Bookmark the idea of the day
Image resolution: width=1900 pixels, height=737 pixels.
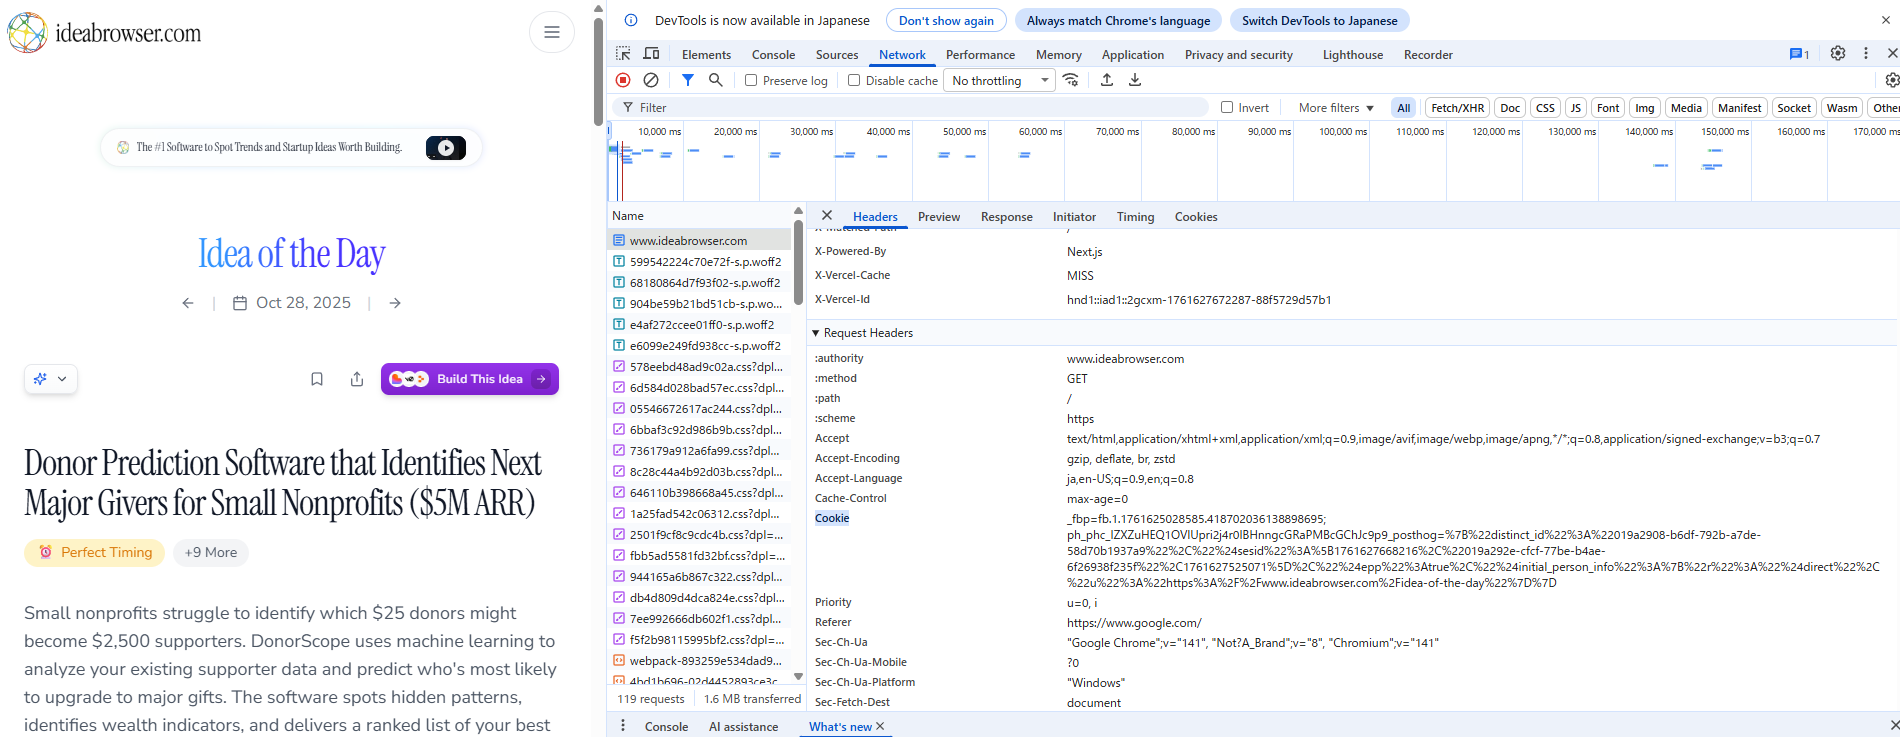[317, 379]
